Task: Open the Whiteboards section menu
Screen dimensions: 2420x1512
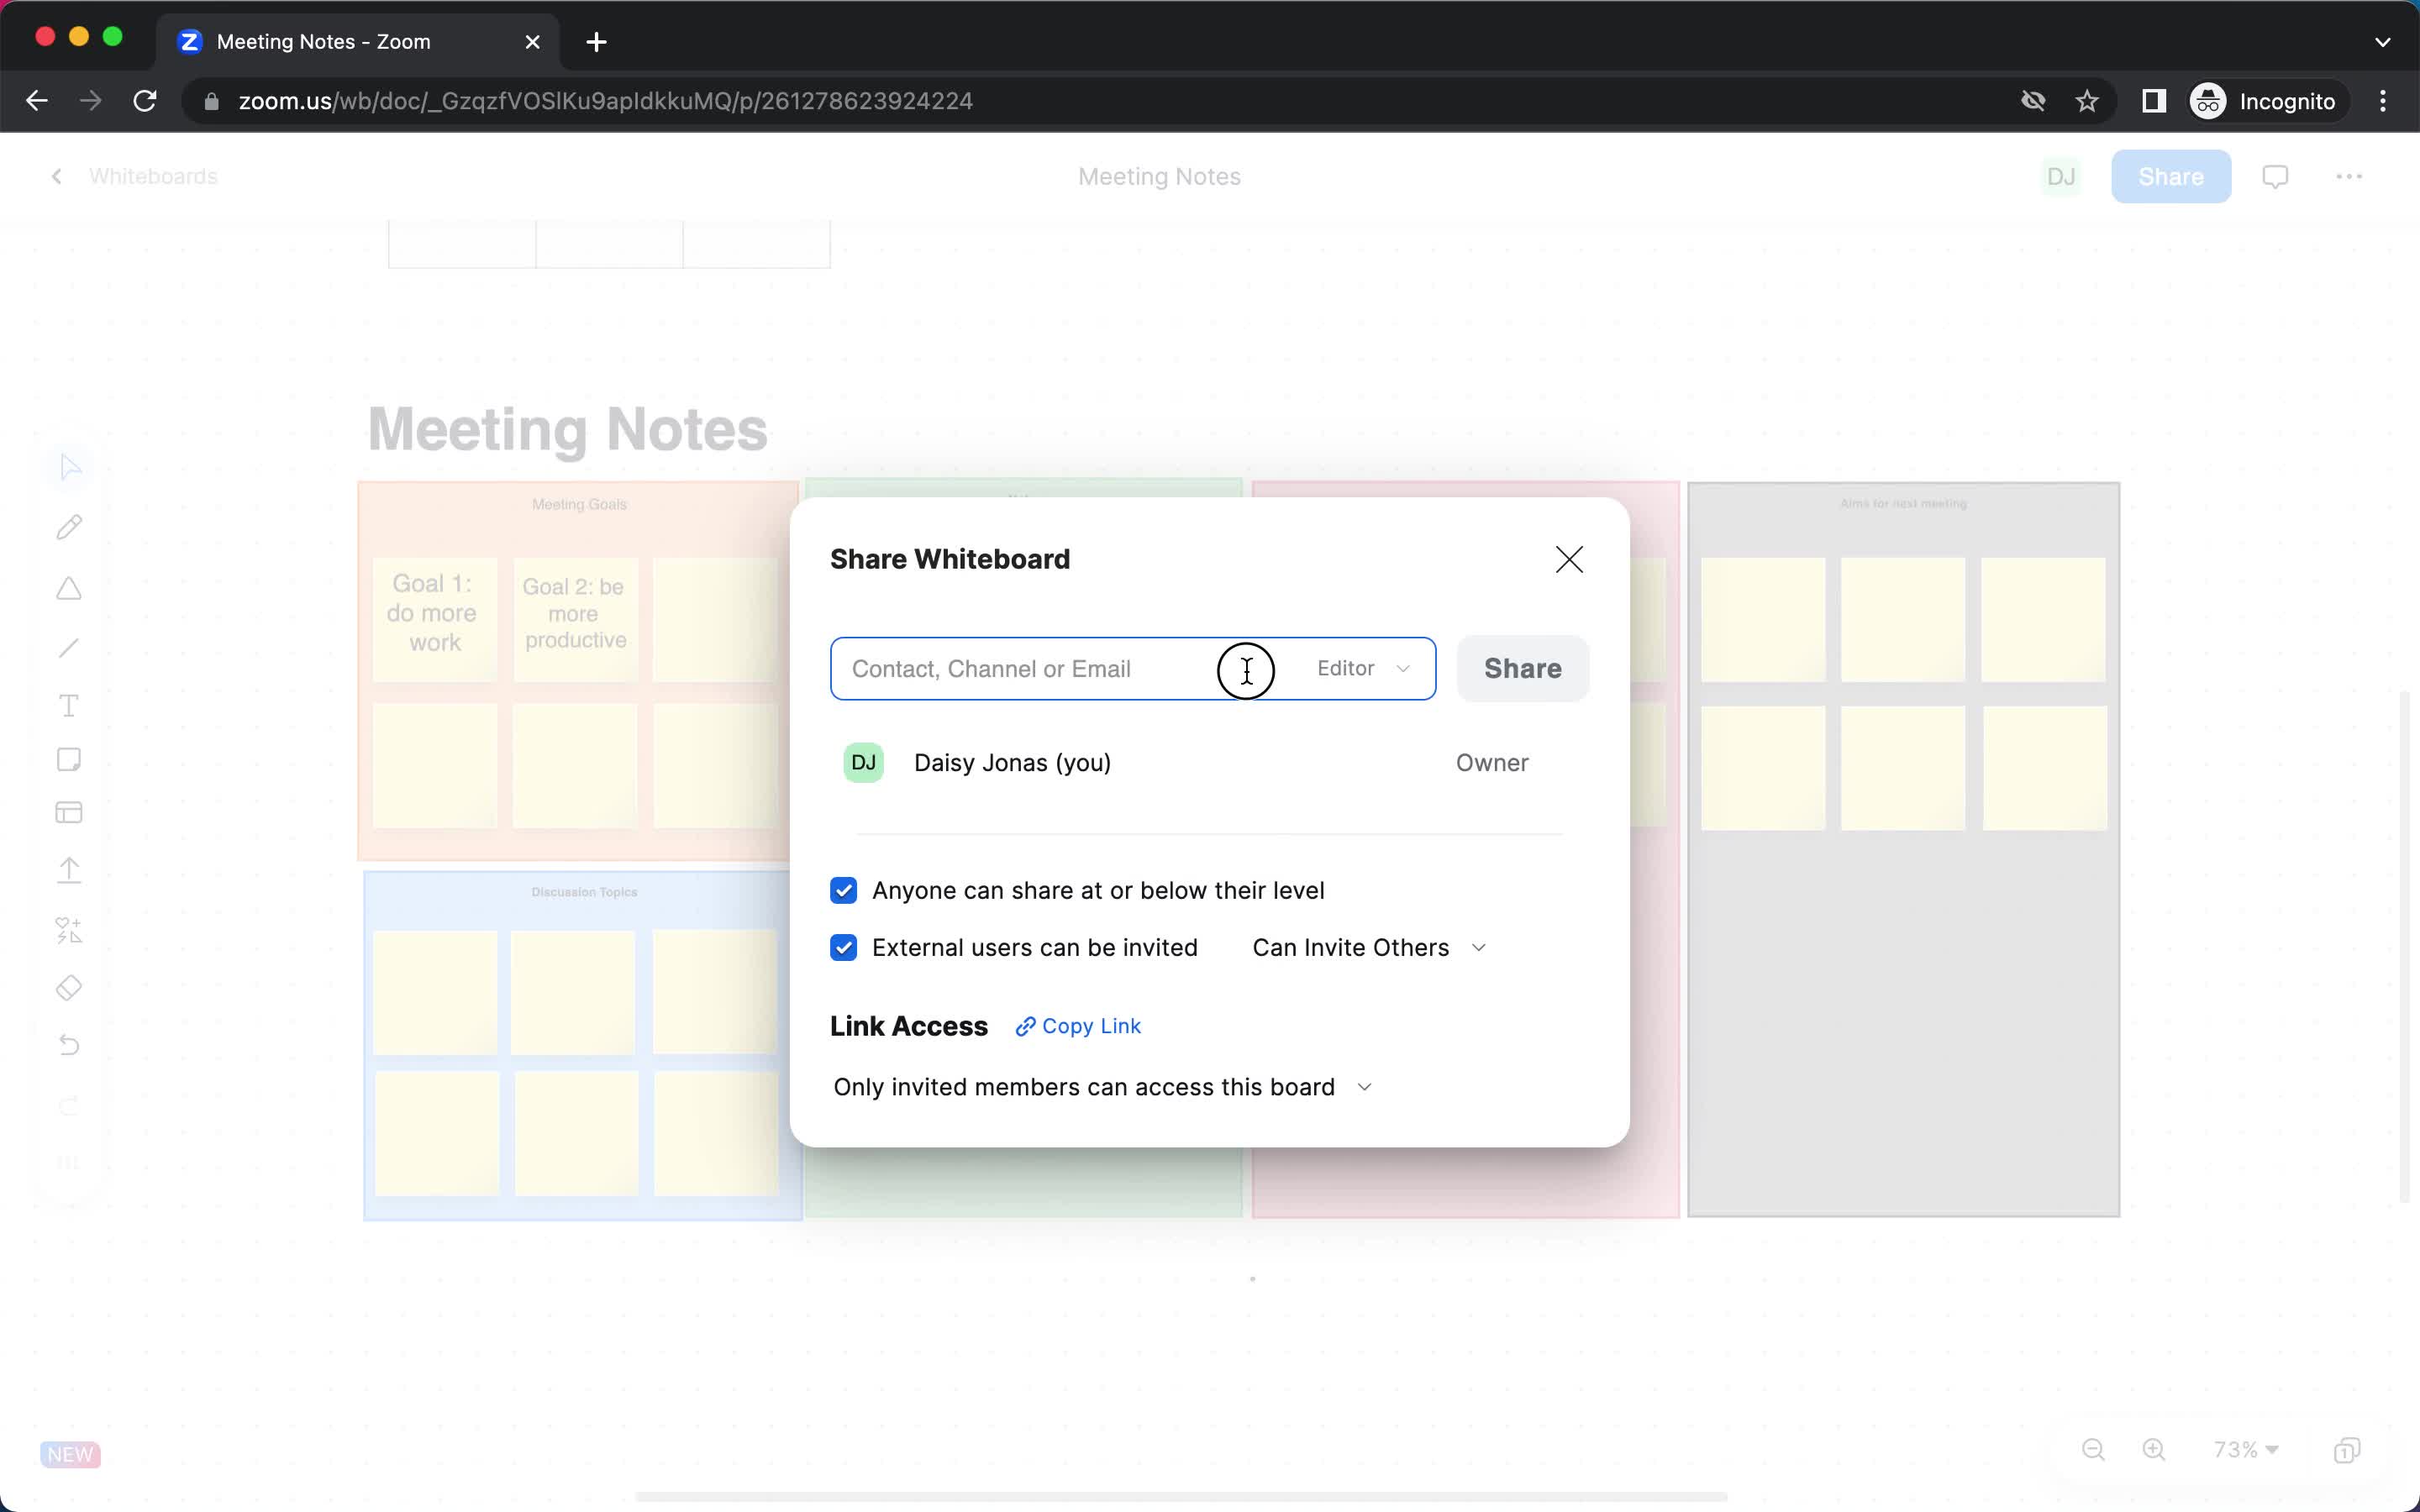Action: [x=151, y=176]
